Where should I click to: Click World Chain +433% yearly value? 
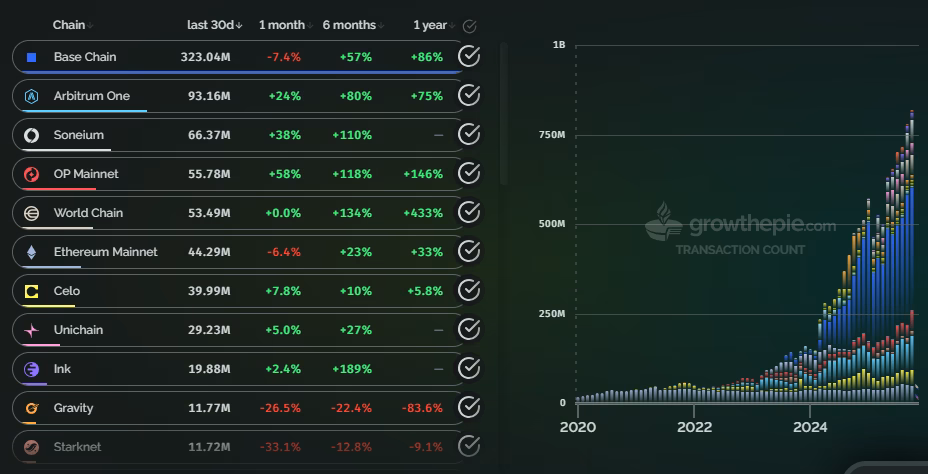[423, 213]
